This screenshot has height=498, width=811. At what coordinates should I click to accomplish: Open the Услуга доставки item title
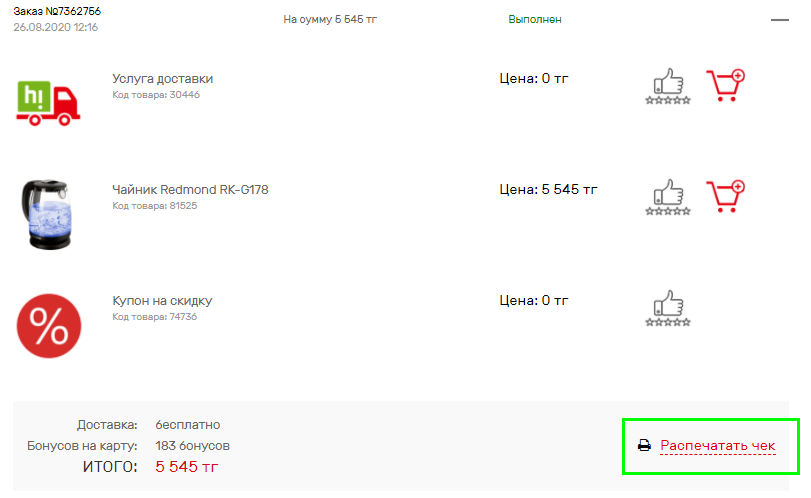point(163,79)
